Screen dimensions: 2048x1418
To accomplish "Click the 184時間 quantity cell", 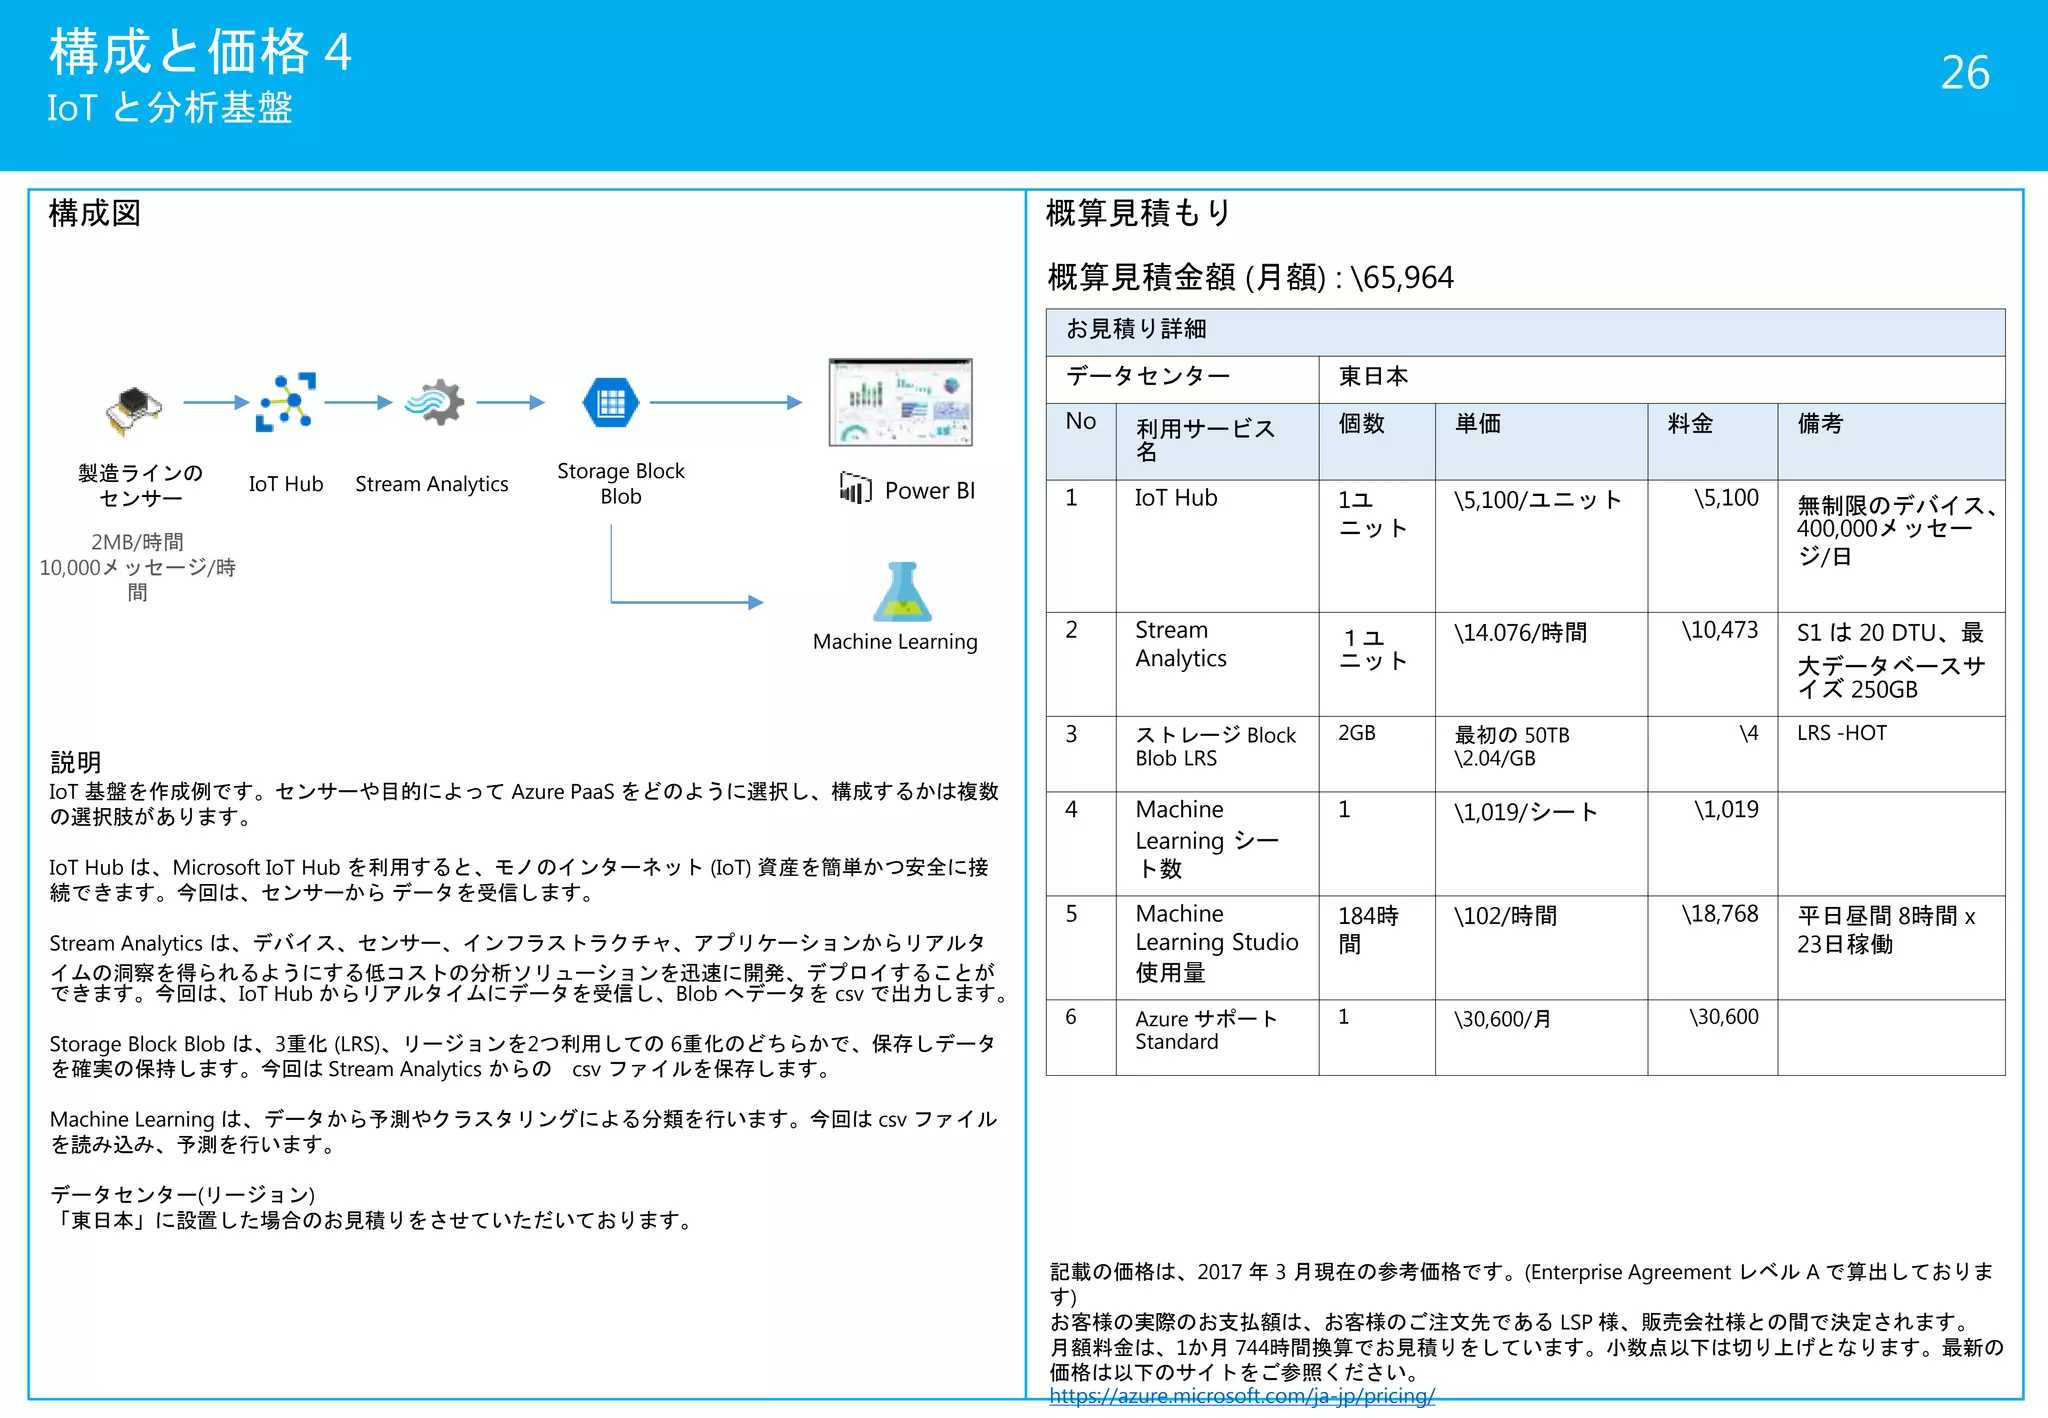I will pos(1376,948).
